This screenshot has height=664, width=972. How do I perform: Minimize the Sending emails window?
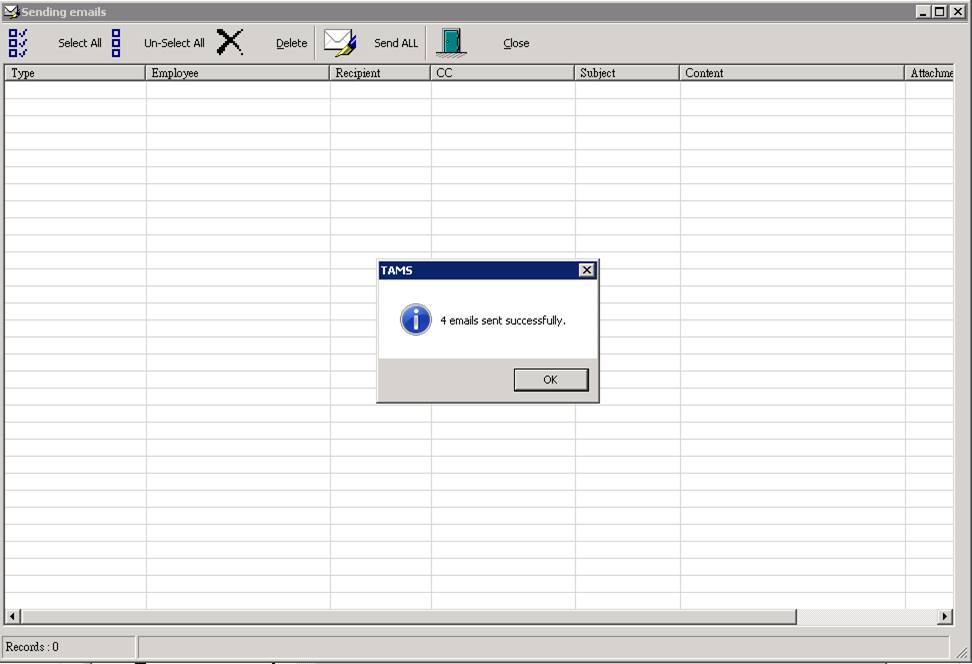[924, 11]
